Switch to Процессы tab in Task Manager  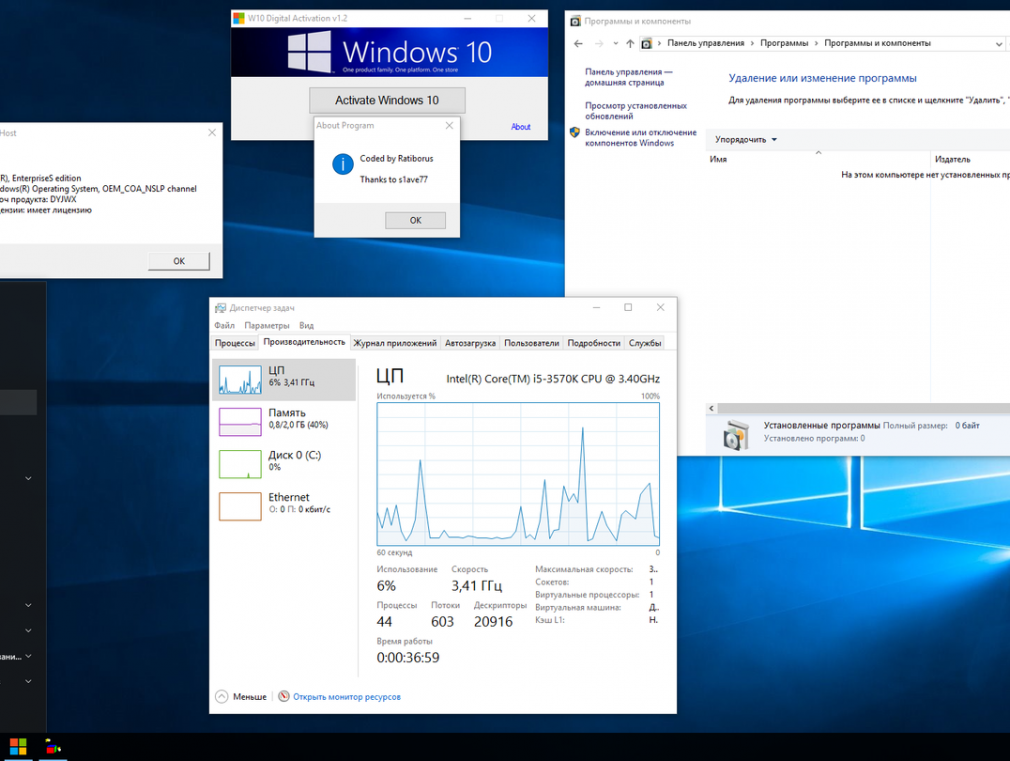(234, 343)
